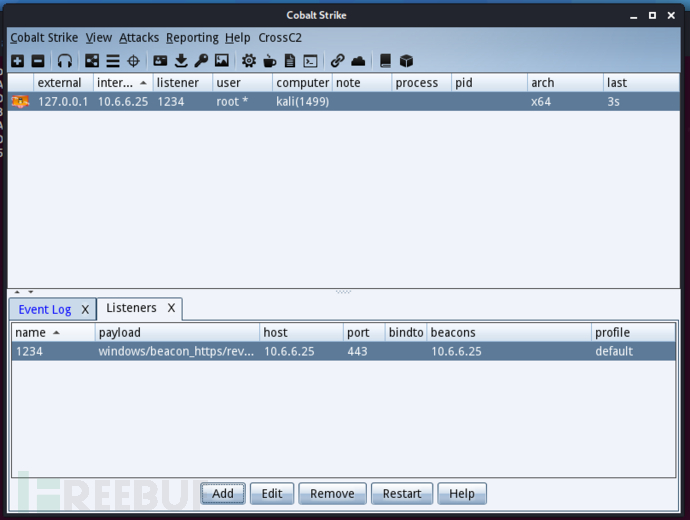Click the coffee cup icon in toolbar
The height and width of the screenshot is (520, 690).
(269, 61)
